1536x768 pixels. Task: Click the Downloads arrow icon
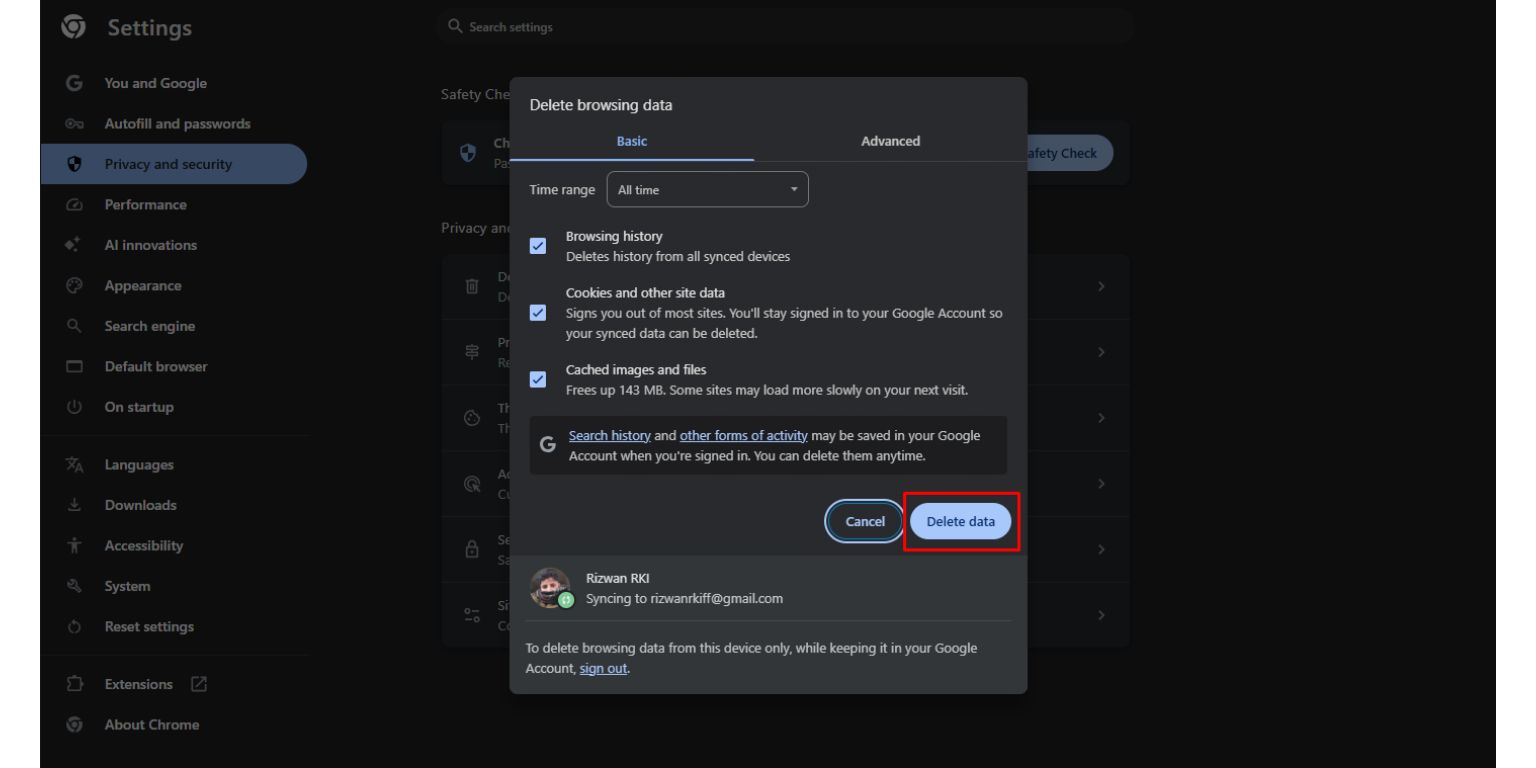coord(73,505)
